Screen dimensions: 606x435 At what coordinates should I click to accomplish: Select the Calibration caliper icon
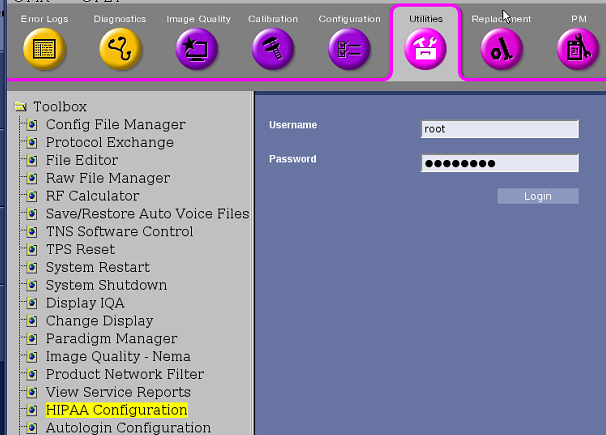(x=273, y=50)
